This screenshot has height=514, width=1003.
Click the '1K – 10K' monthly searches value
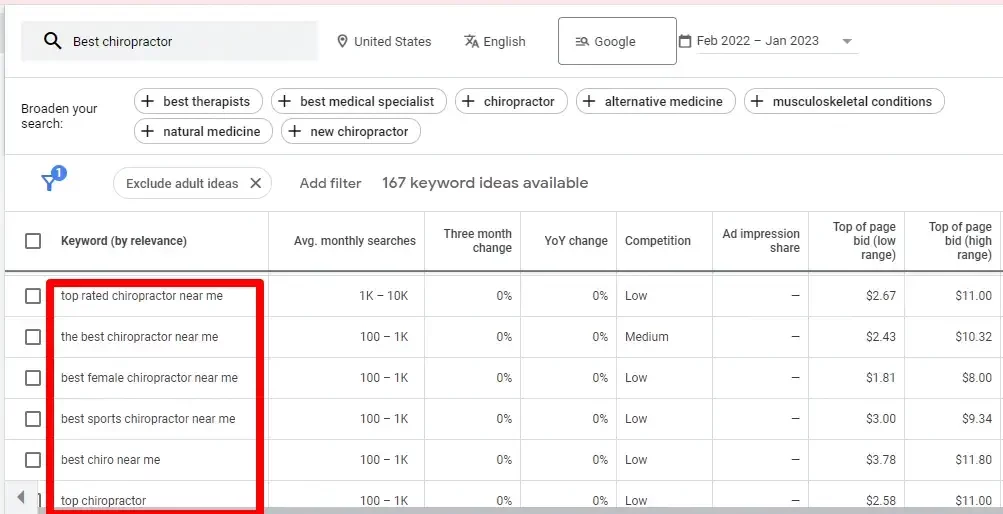383,296
